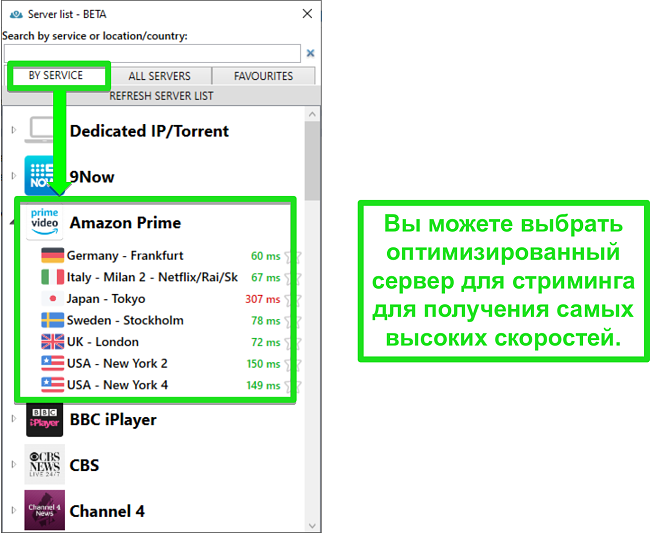The width and height of the screenshot is (650, 534).
Task: Click the 9Now group title
Action: pos(92,177)
